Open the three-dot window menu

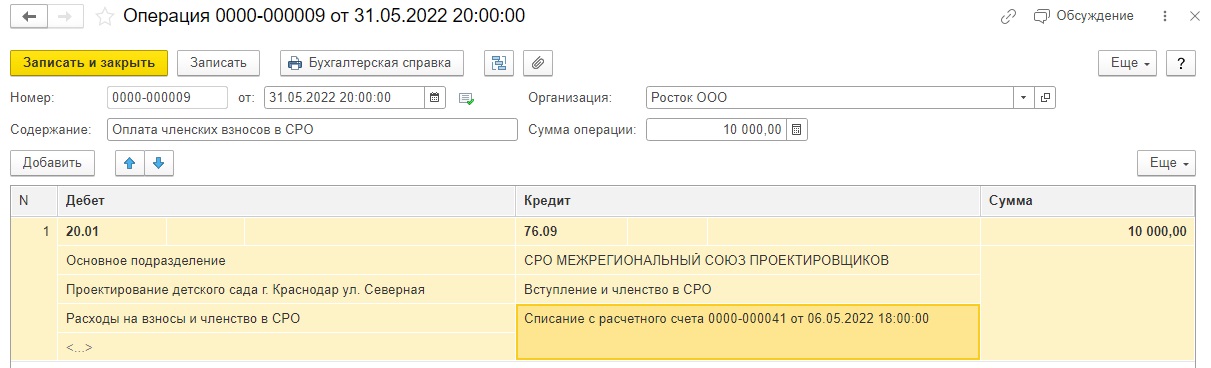click(1165, 16)
